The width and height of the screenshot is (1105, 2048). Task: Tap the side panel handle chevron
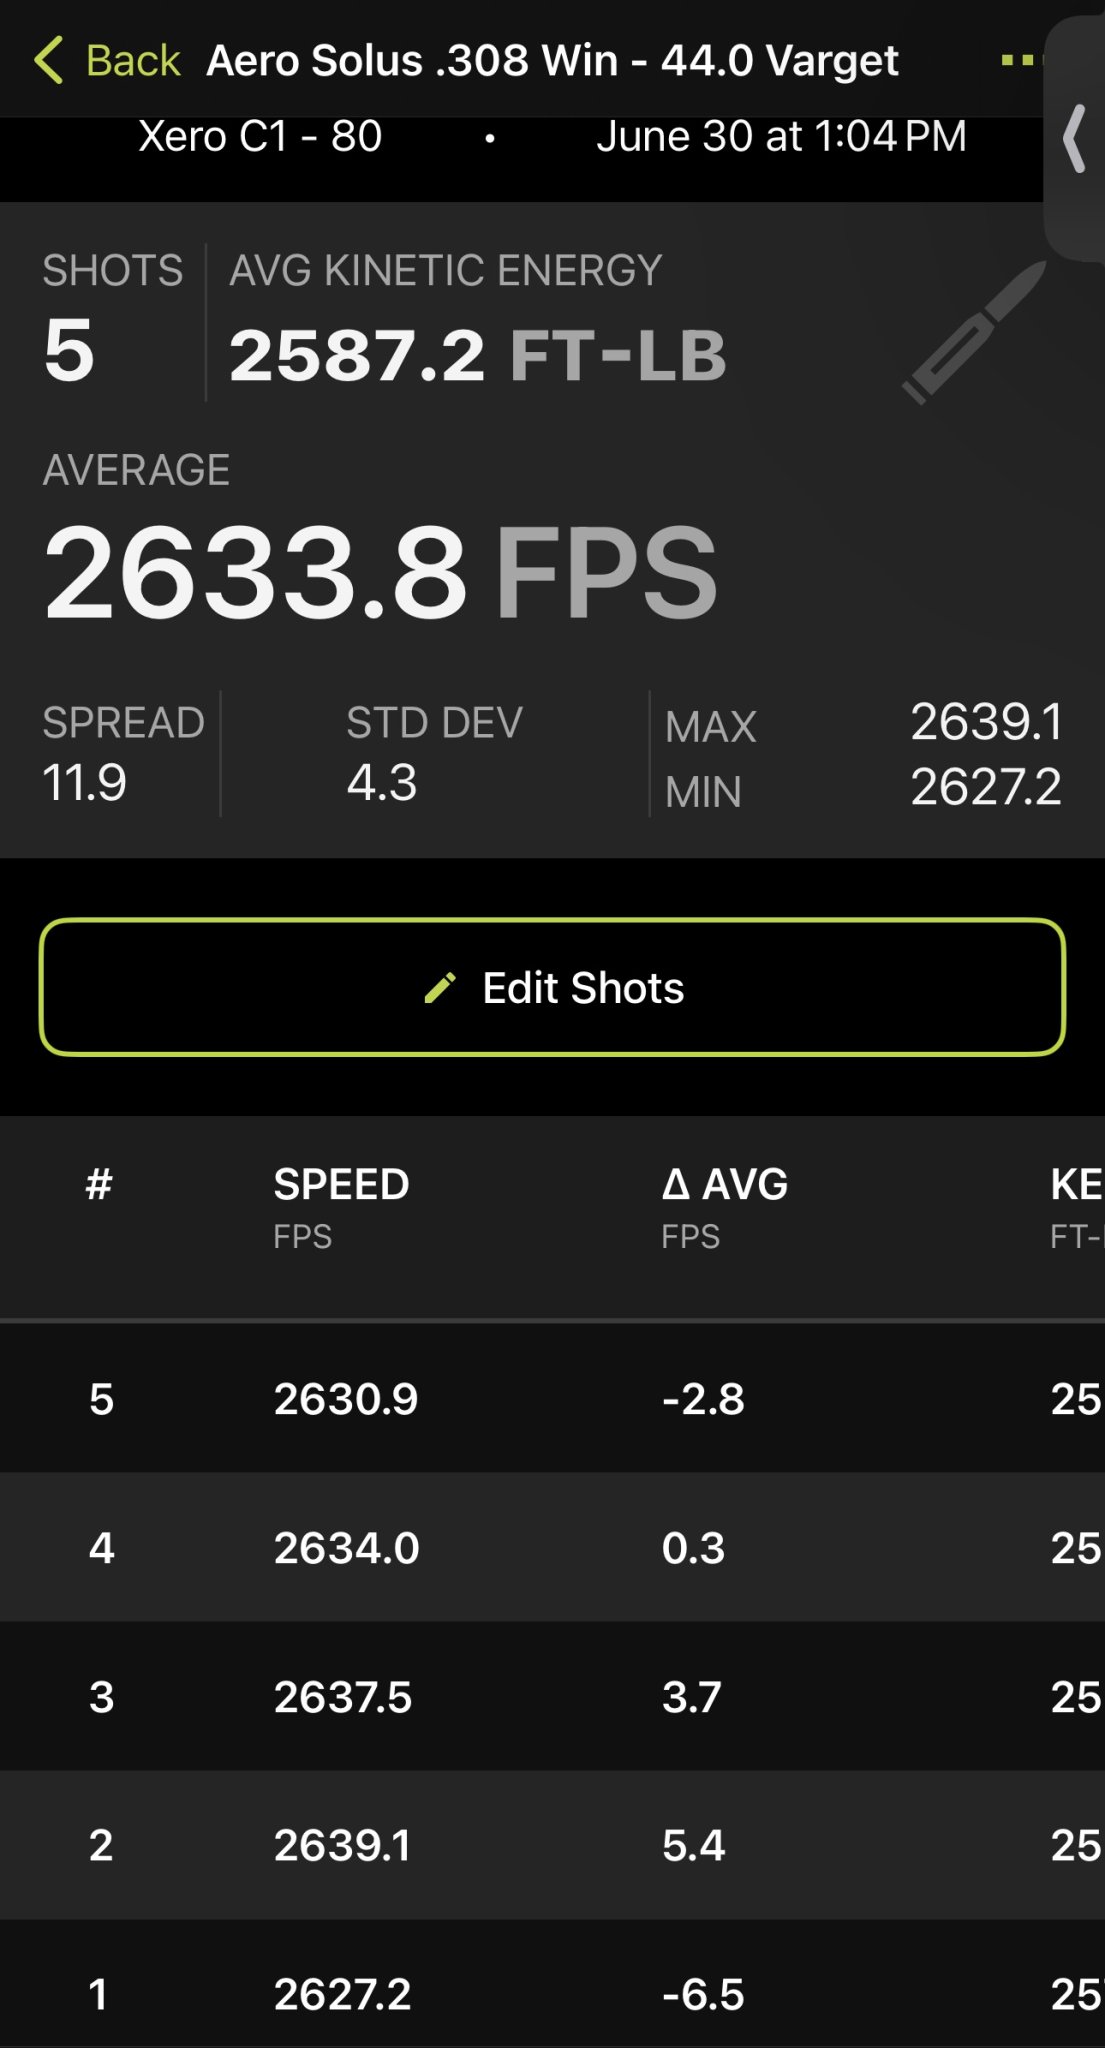click(x=1074, y=139)
